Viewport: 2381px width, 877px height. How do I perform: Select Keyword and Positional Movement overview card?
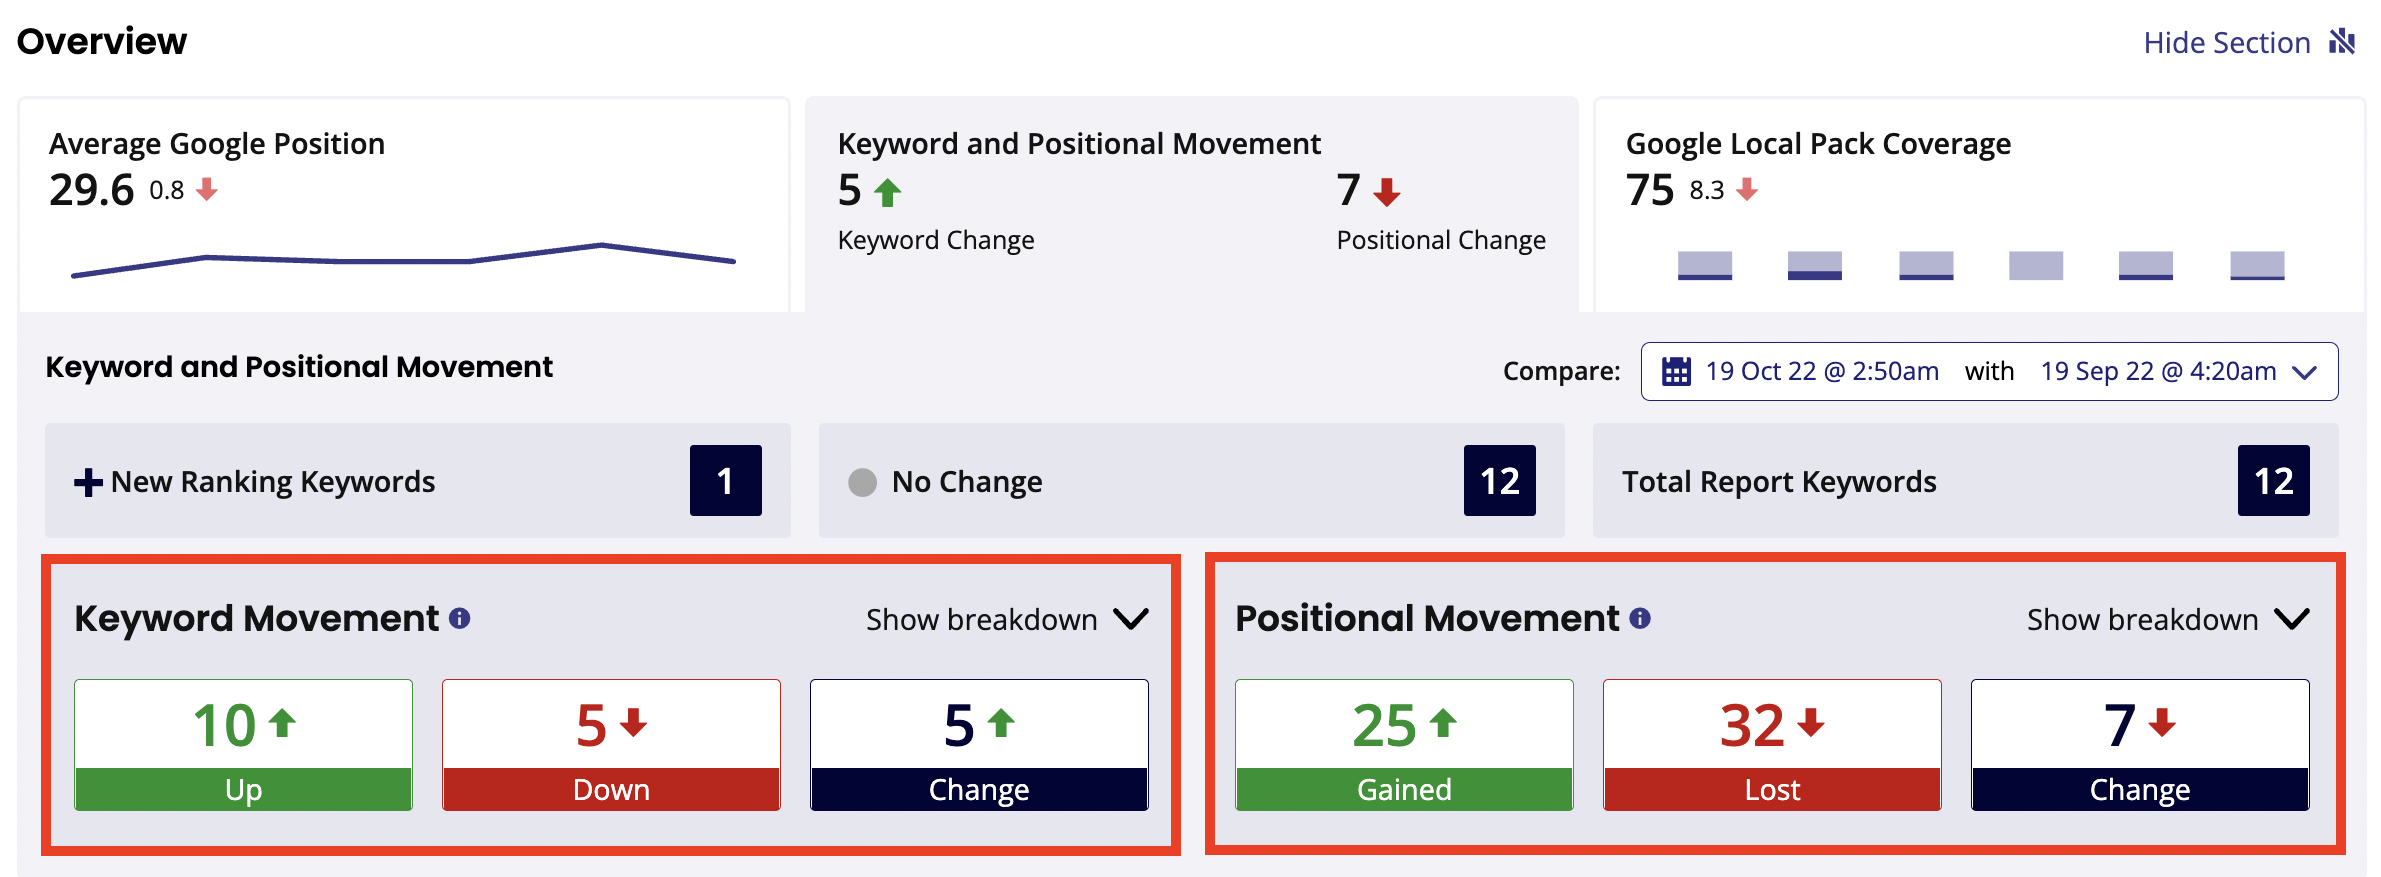tap(1191, 205)
